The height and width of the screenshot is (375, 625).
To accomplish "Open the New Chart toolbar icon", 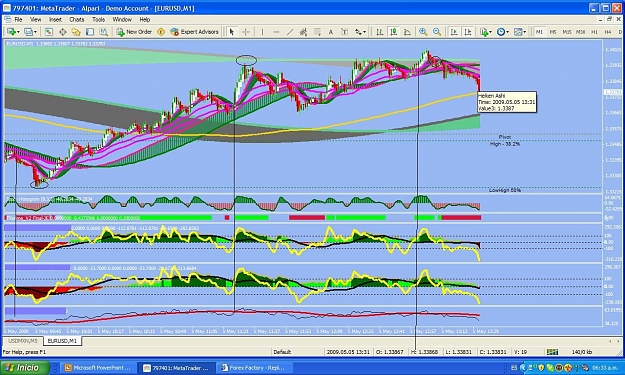I will [x=11, y=32].
